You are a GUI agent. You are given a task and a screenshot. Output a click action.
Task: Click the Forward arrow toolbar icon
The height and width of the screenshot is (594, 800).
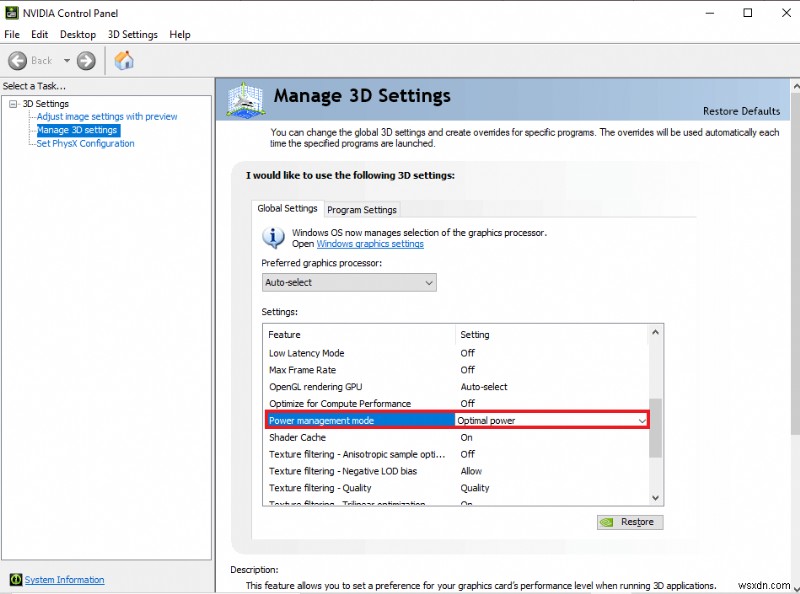coord(86,61)
